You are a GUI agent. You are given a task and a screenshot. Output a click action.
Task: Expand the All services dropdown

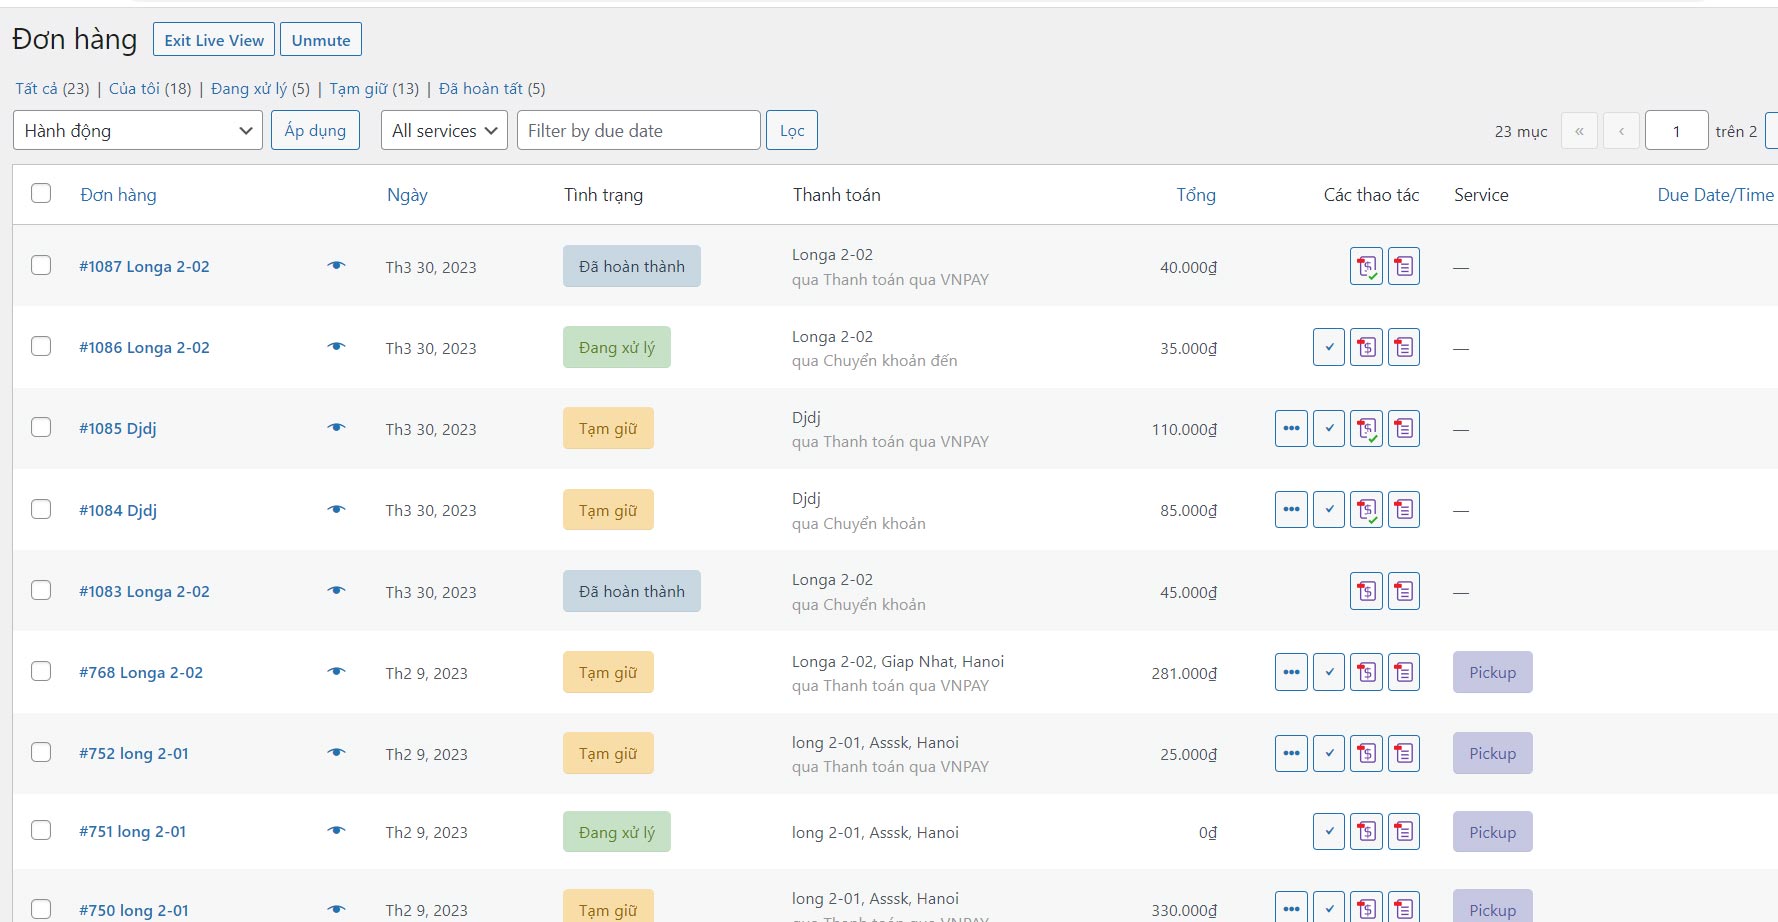tap(444, 131)
